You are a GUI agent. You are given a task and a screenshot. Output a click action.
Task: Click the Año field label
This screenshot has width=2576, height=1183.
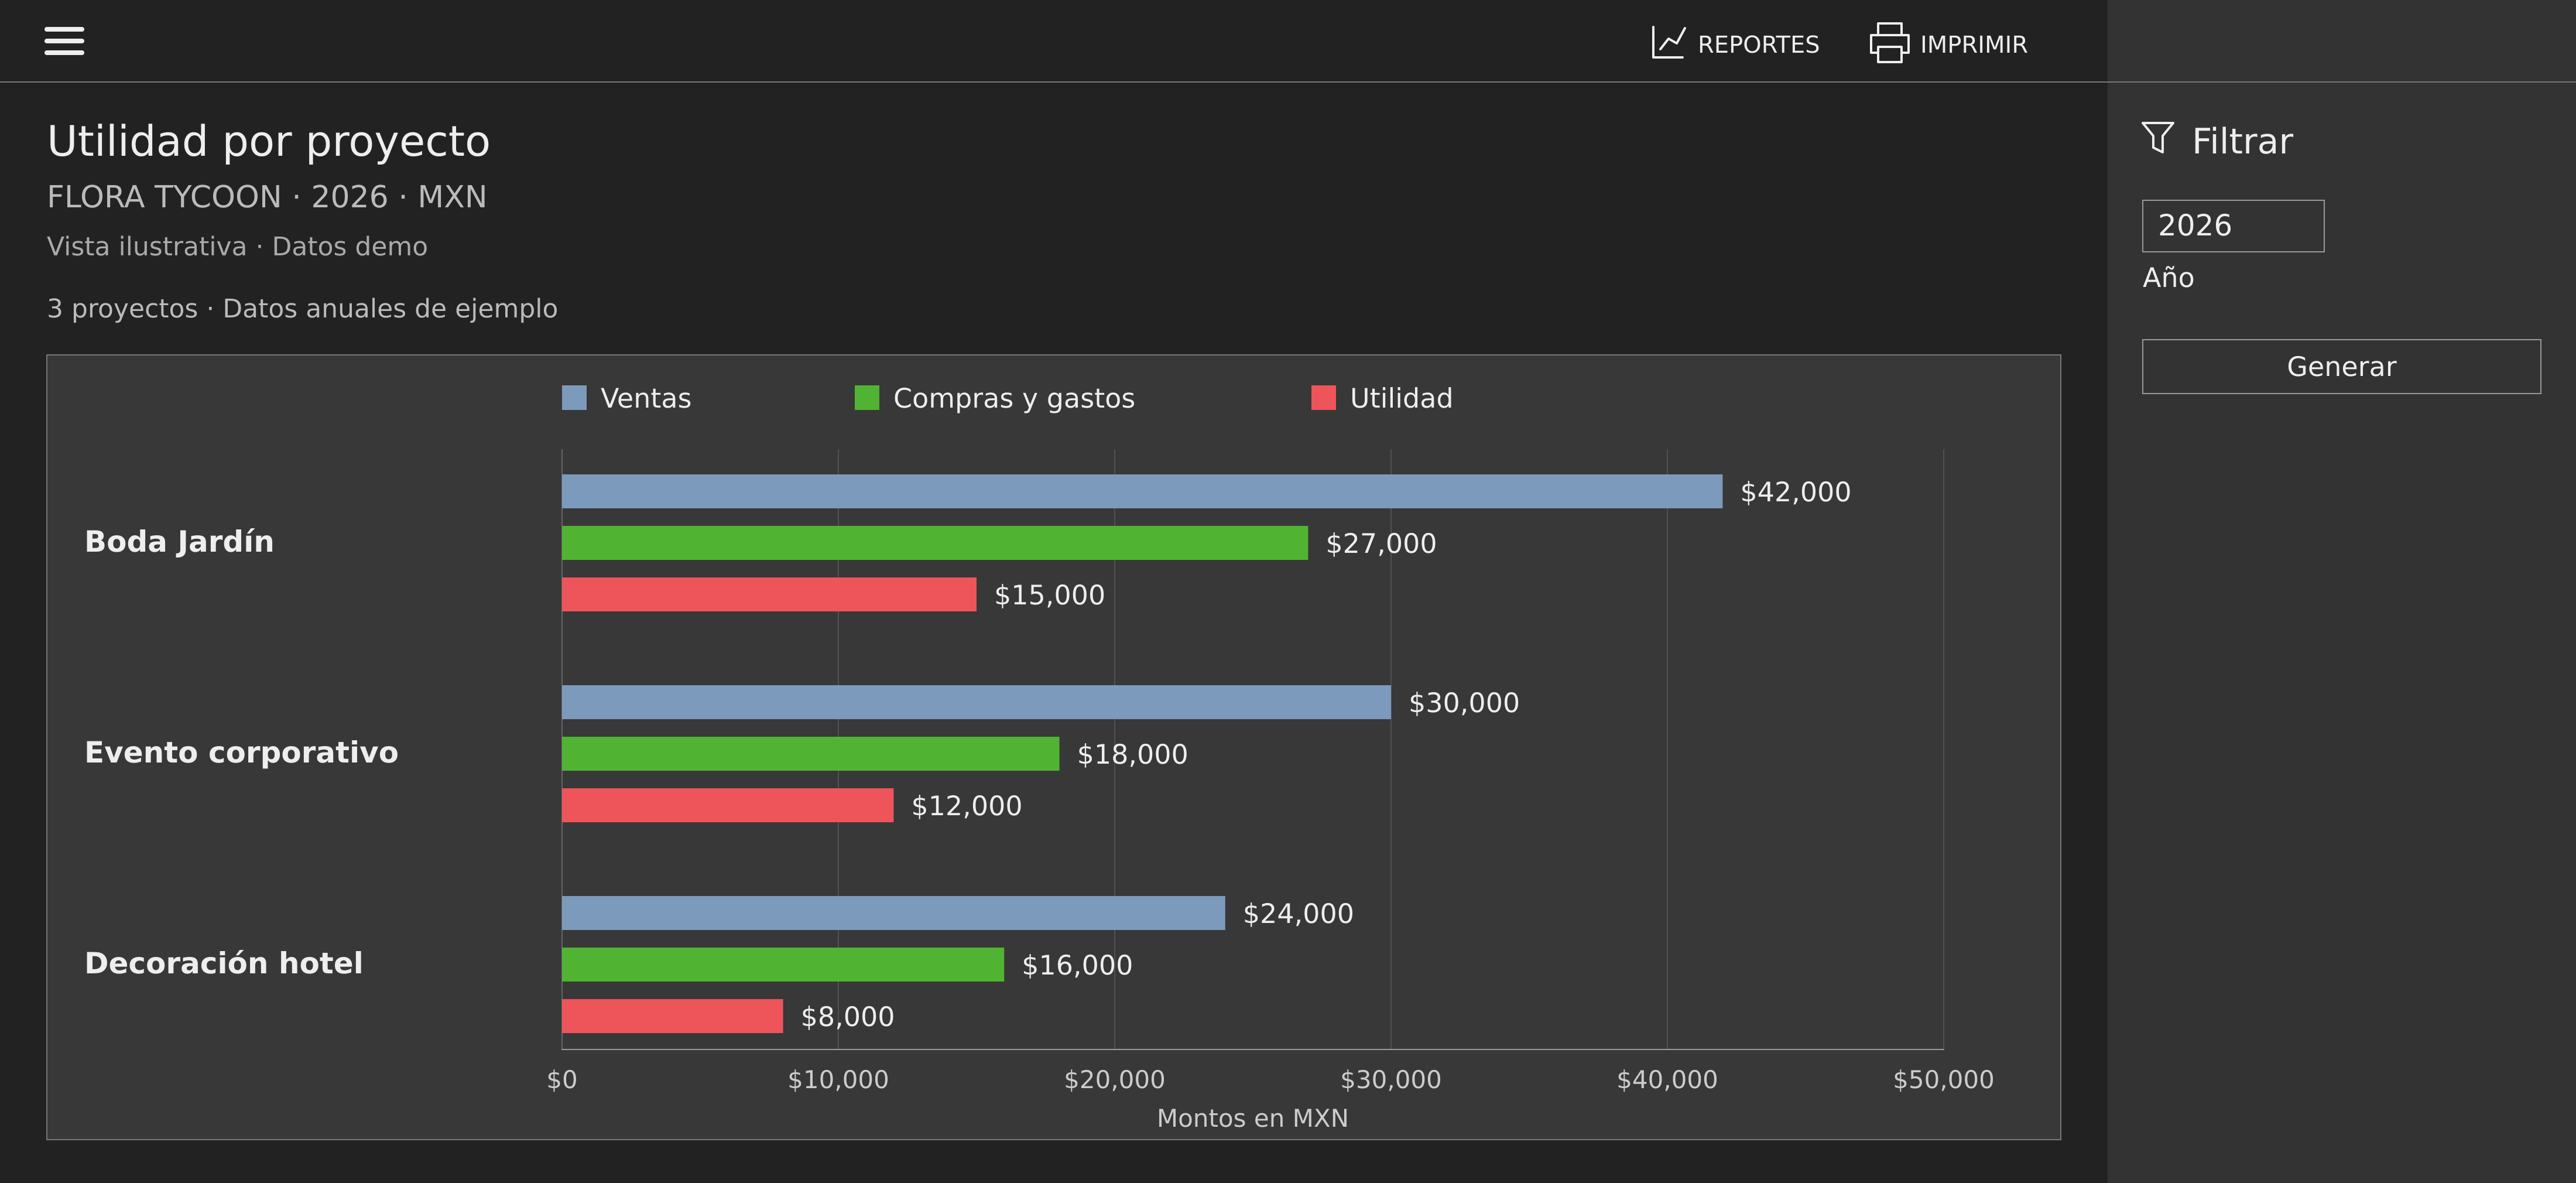click(x=2168, y=277)
